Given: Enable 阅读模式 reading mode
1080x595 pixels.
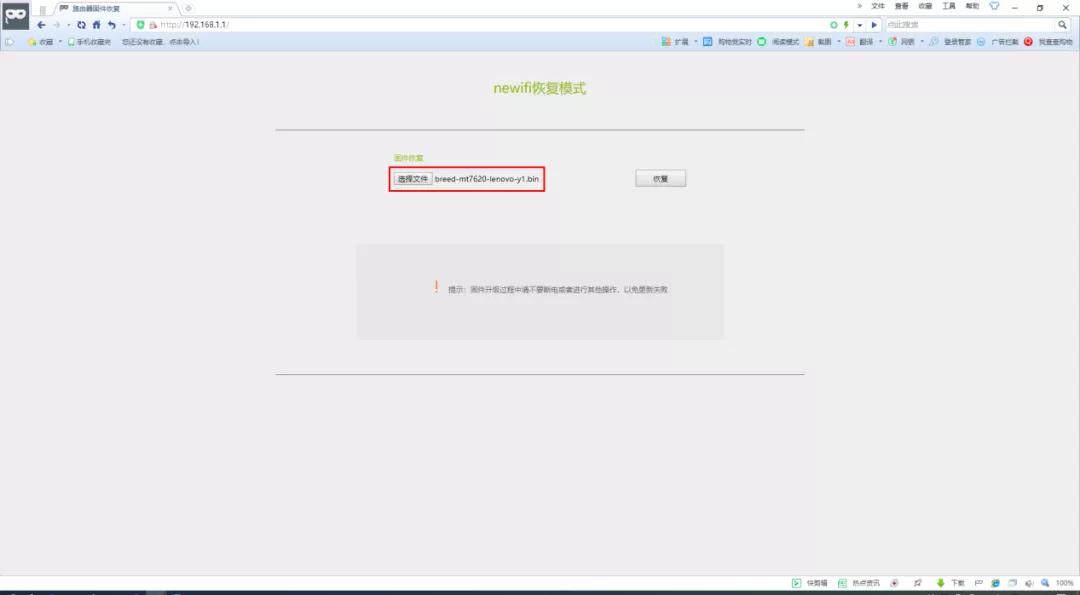Looking at the screenshot, I should tap(778, 42).
